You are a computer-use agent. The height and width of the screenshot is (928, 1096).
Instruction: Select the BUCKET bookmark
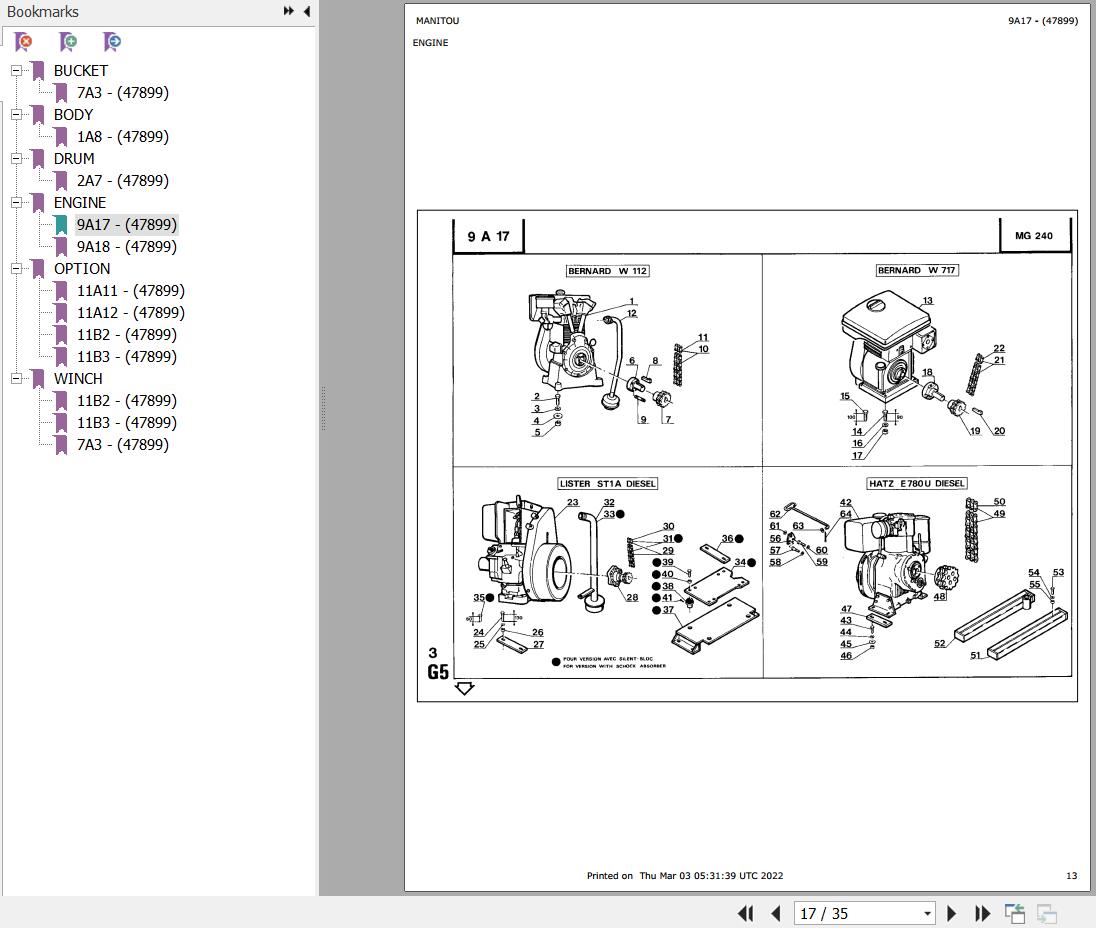coord(80,71)
